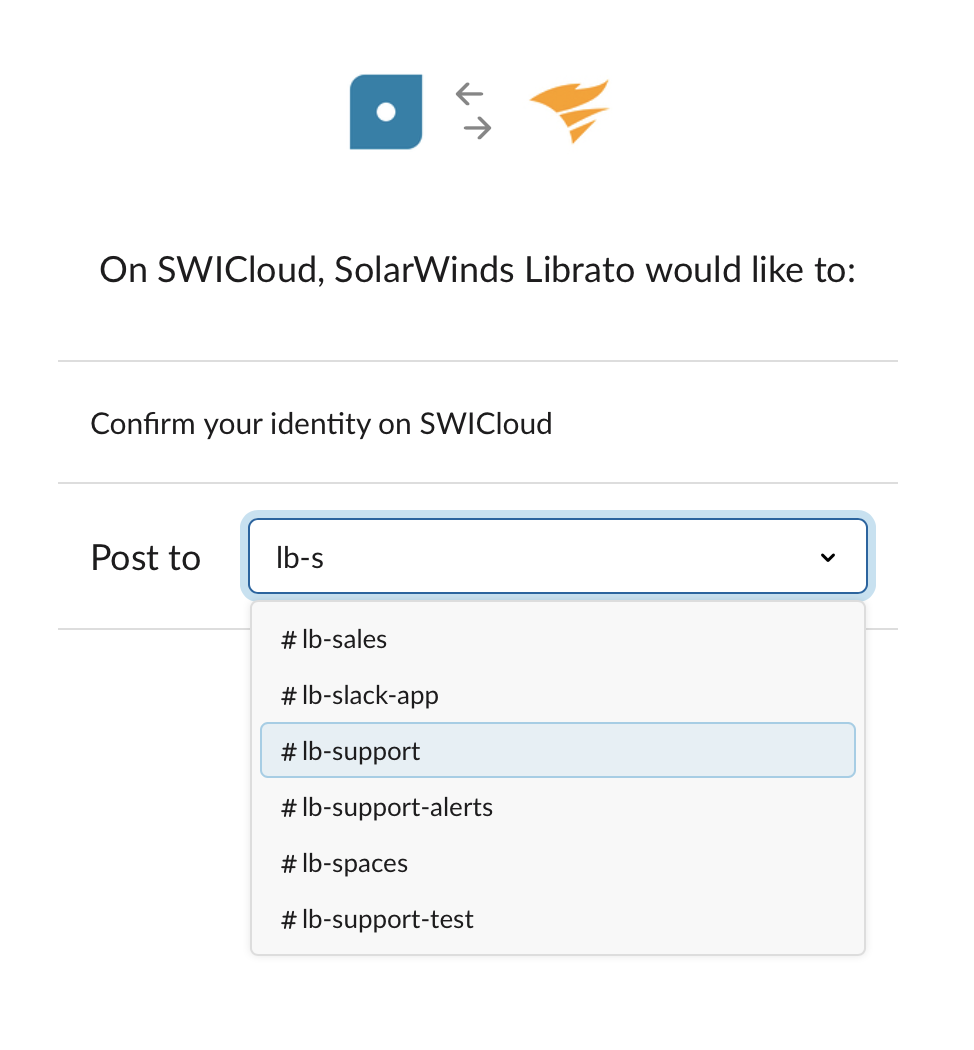Click the hash symbol beside lb-support-alerts
Screen dimensions: 974x1050
click(288, 807)
